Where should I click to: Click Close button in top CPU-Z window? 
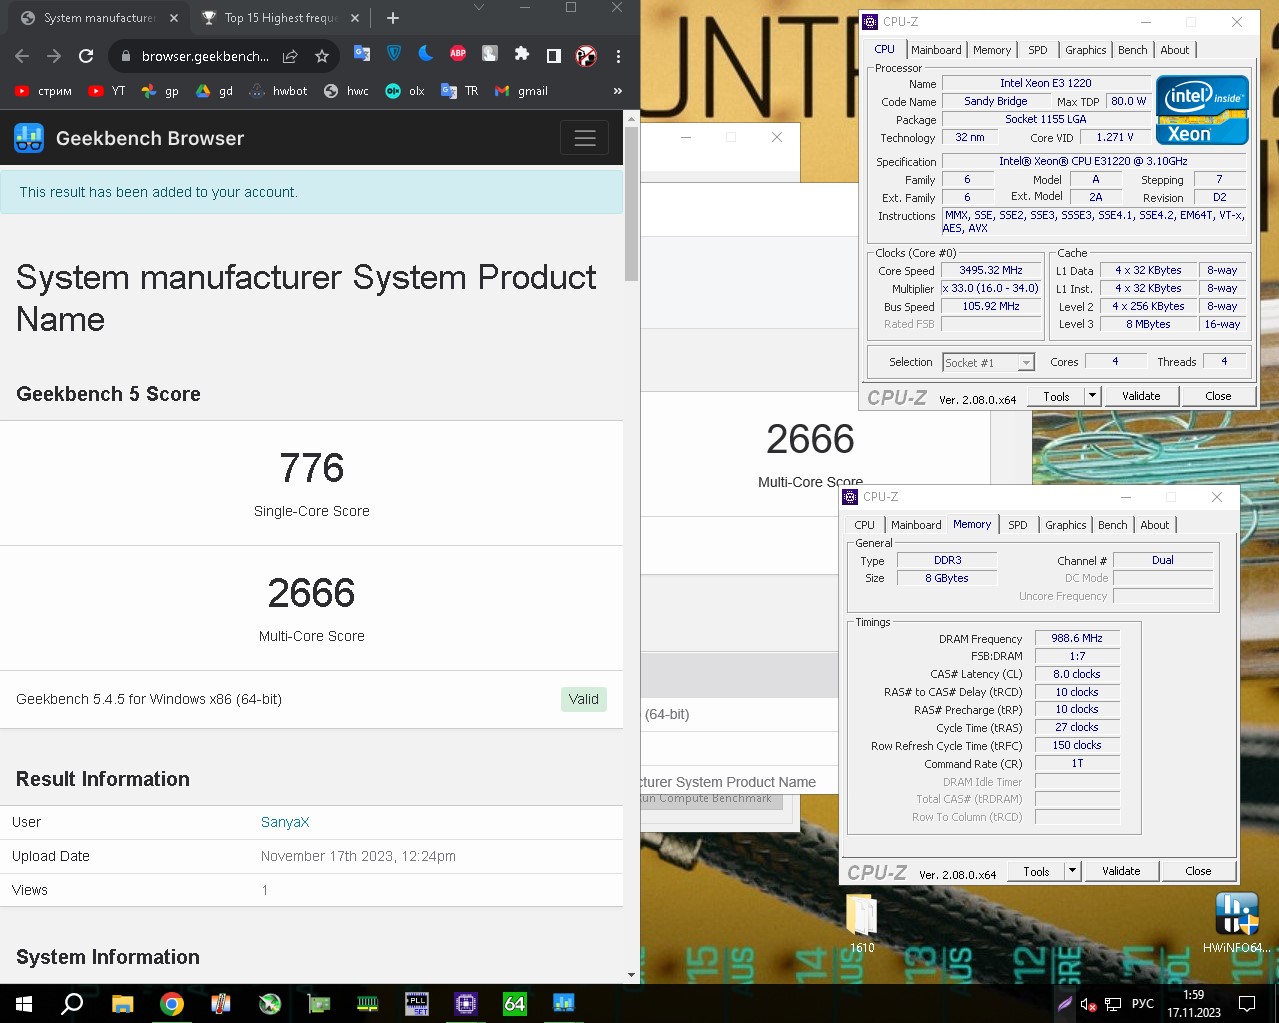point(1218,396)
